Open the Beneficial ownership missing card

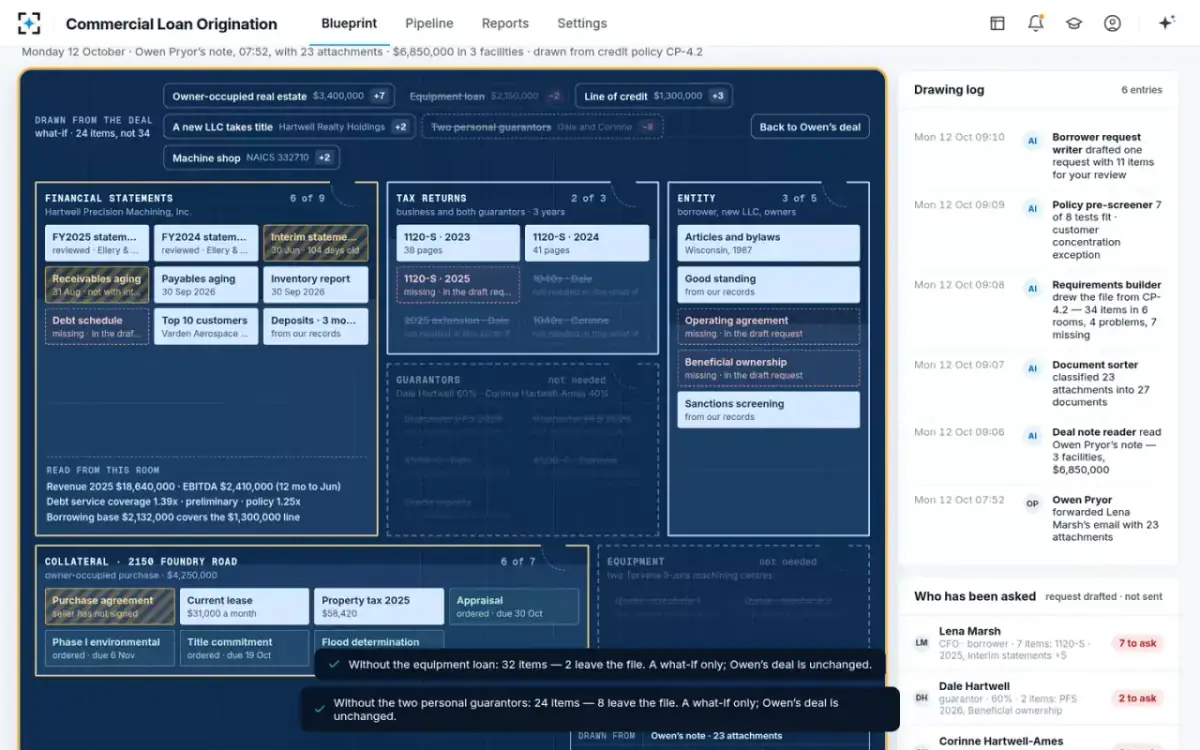click(768, 368)
